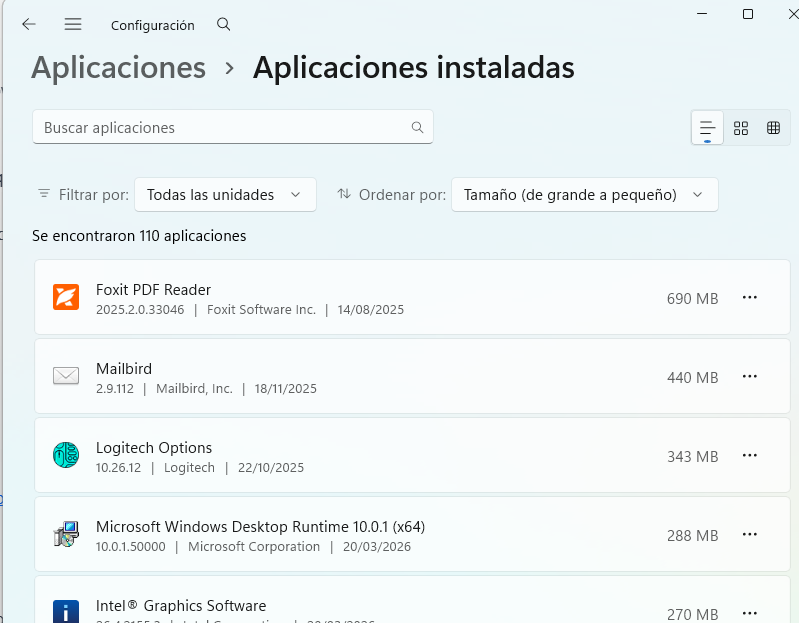Click the chevron in the Aplicaciones breadcrumb
799x623 pixels.
point(230,68)
